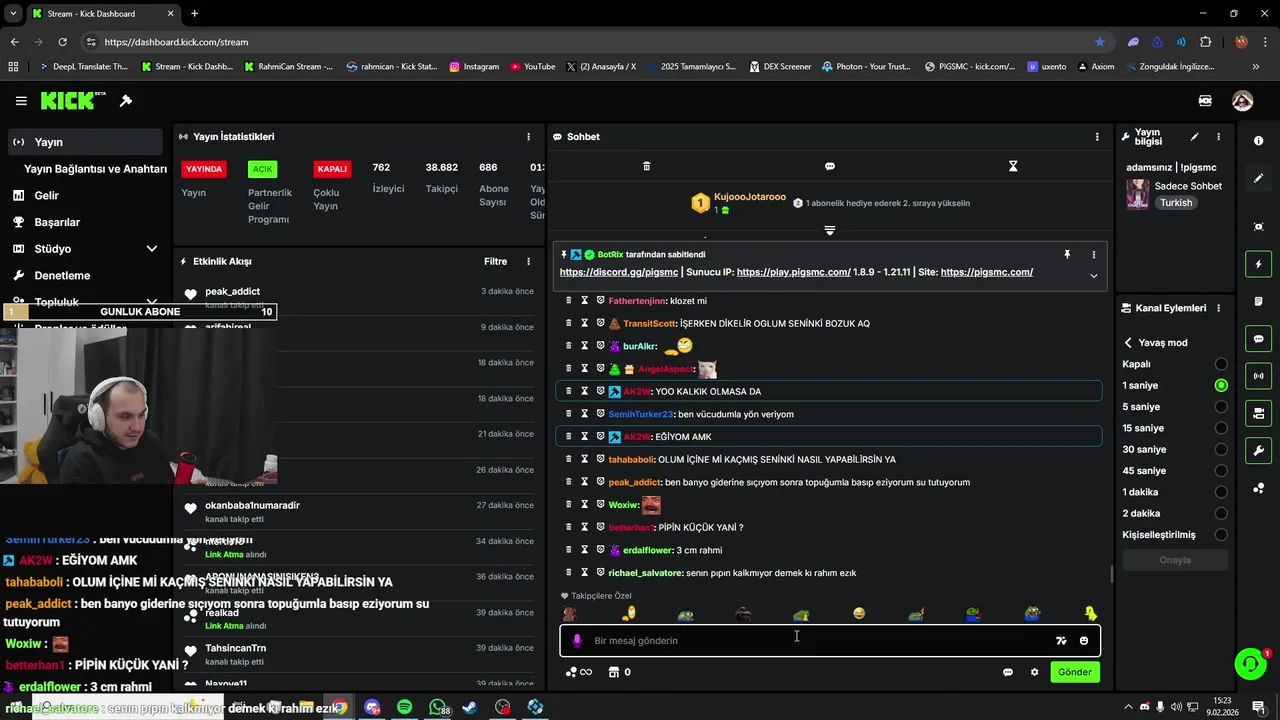Open Kanal Eylemleri three-dot menu
1280x720 pixels.
click(x=1218, y=308)
